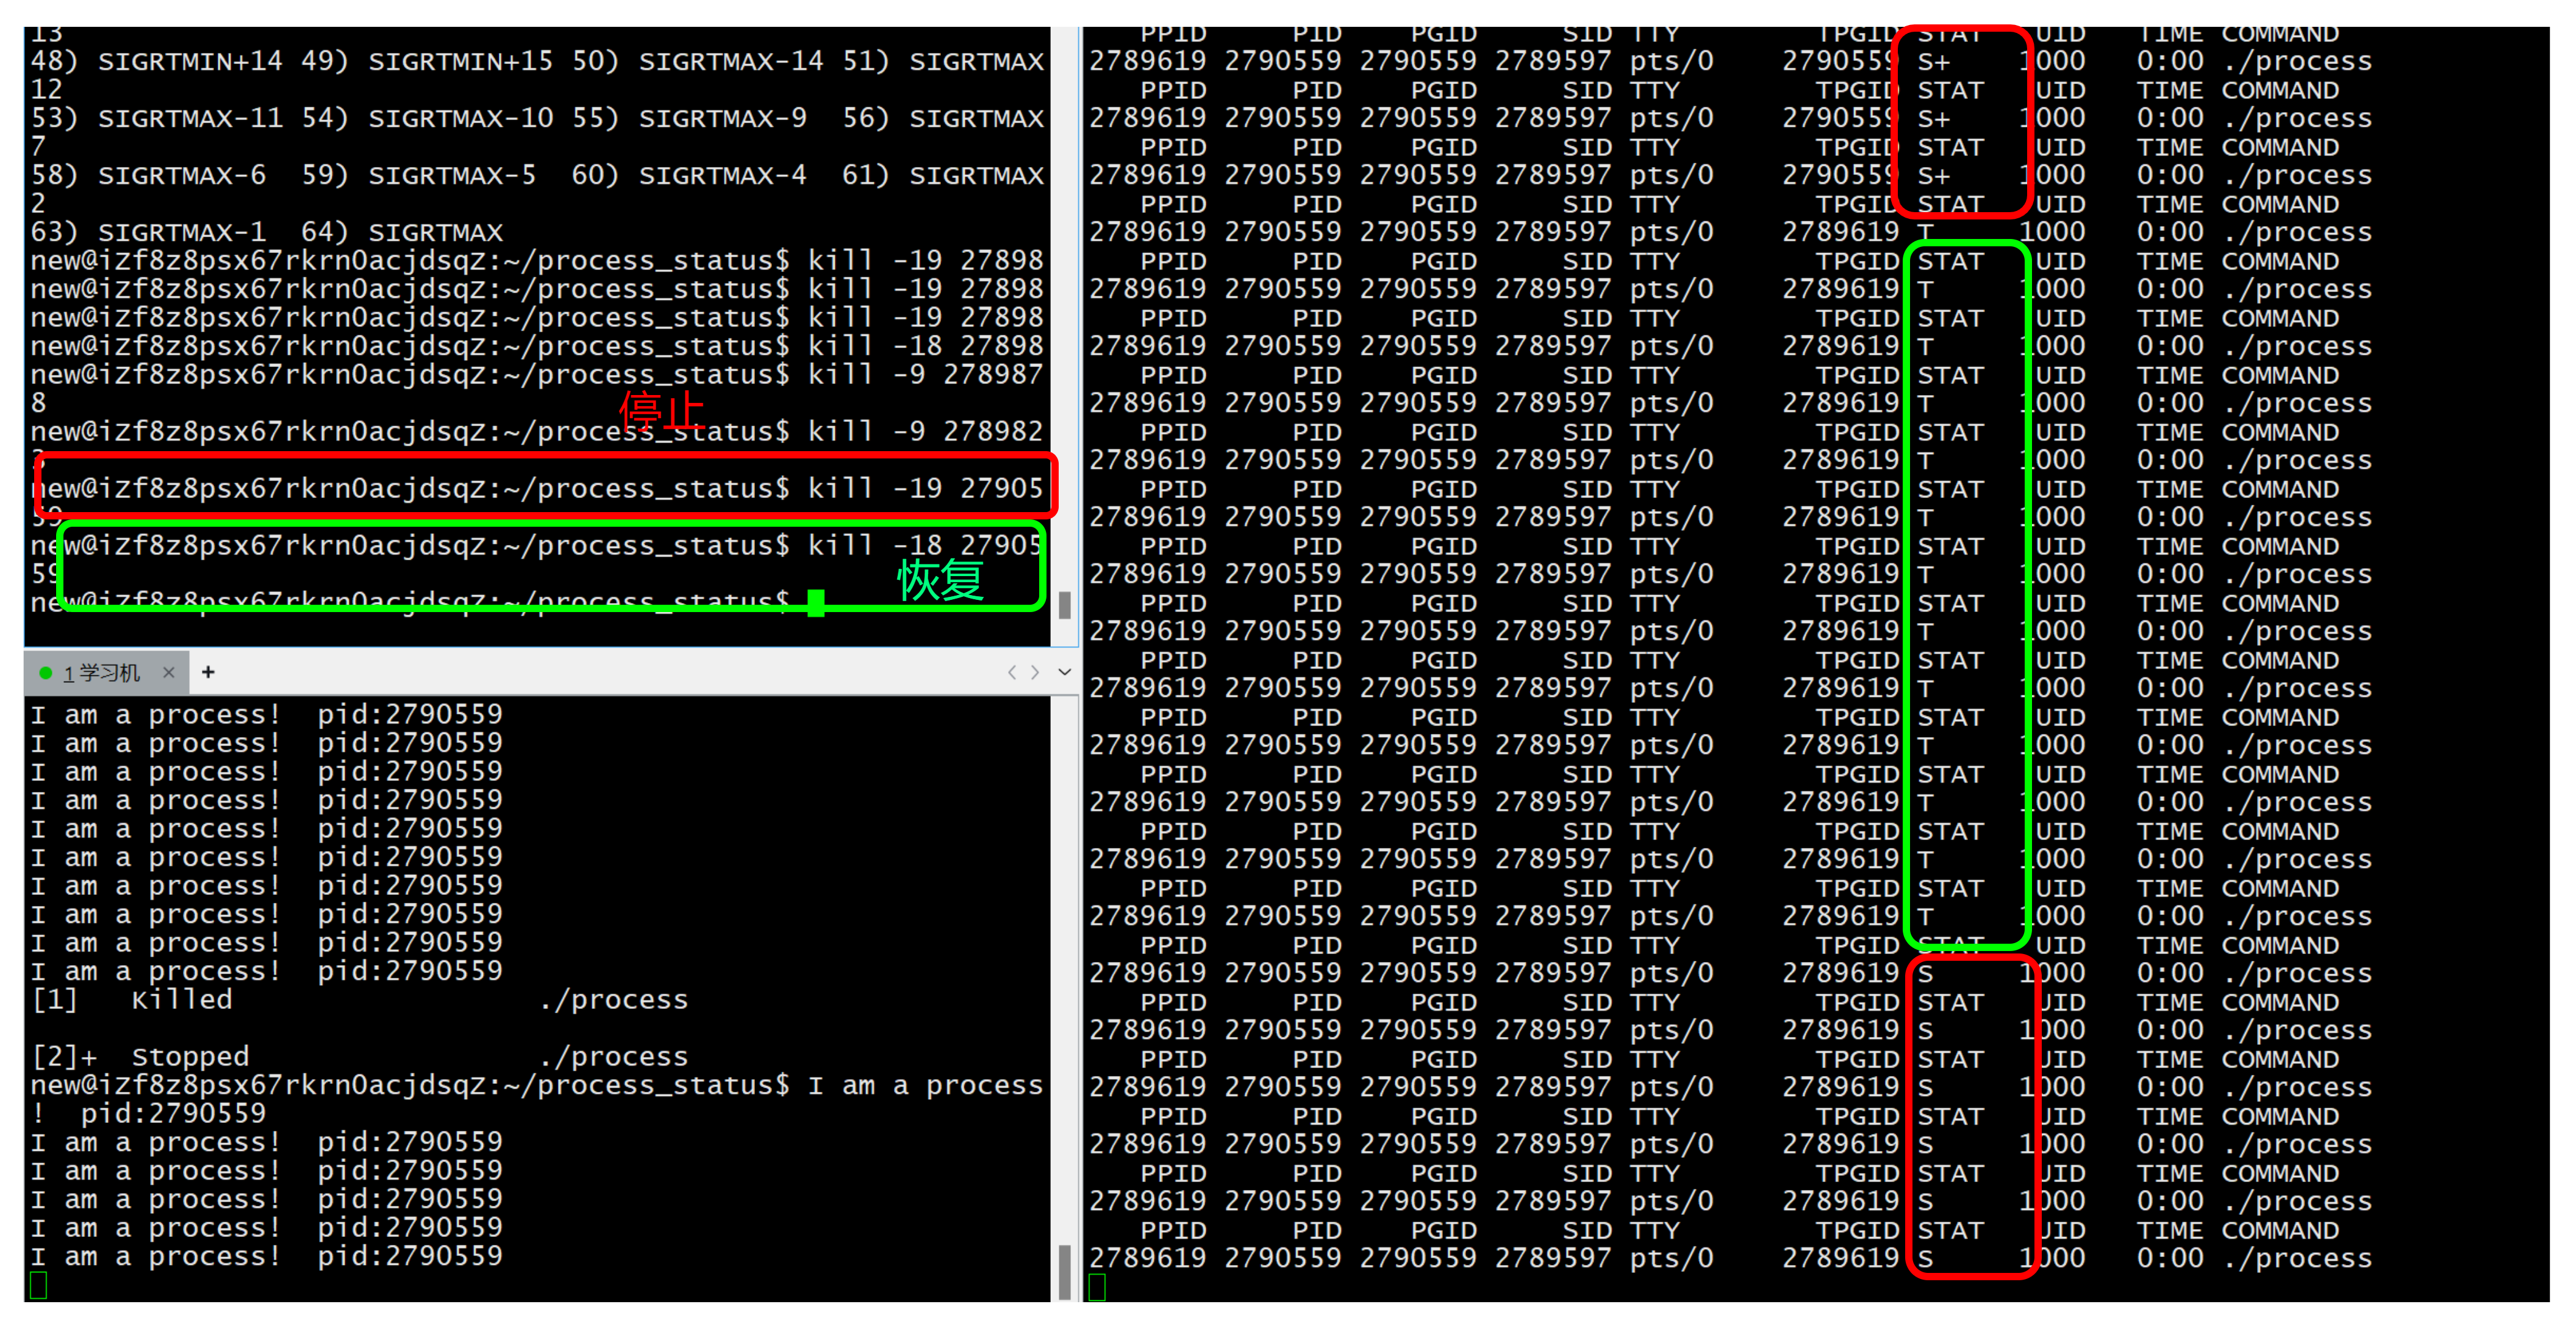This screenshot has width=2576, height=1329.
Task: Click the '63) SIGRTMAX-1' signal entry
Action: tap(148, 232)
